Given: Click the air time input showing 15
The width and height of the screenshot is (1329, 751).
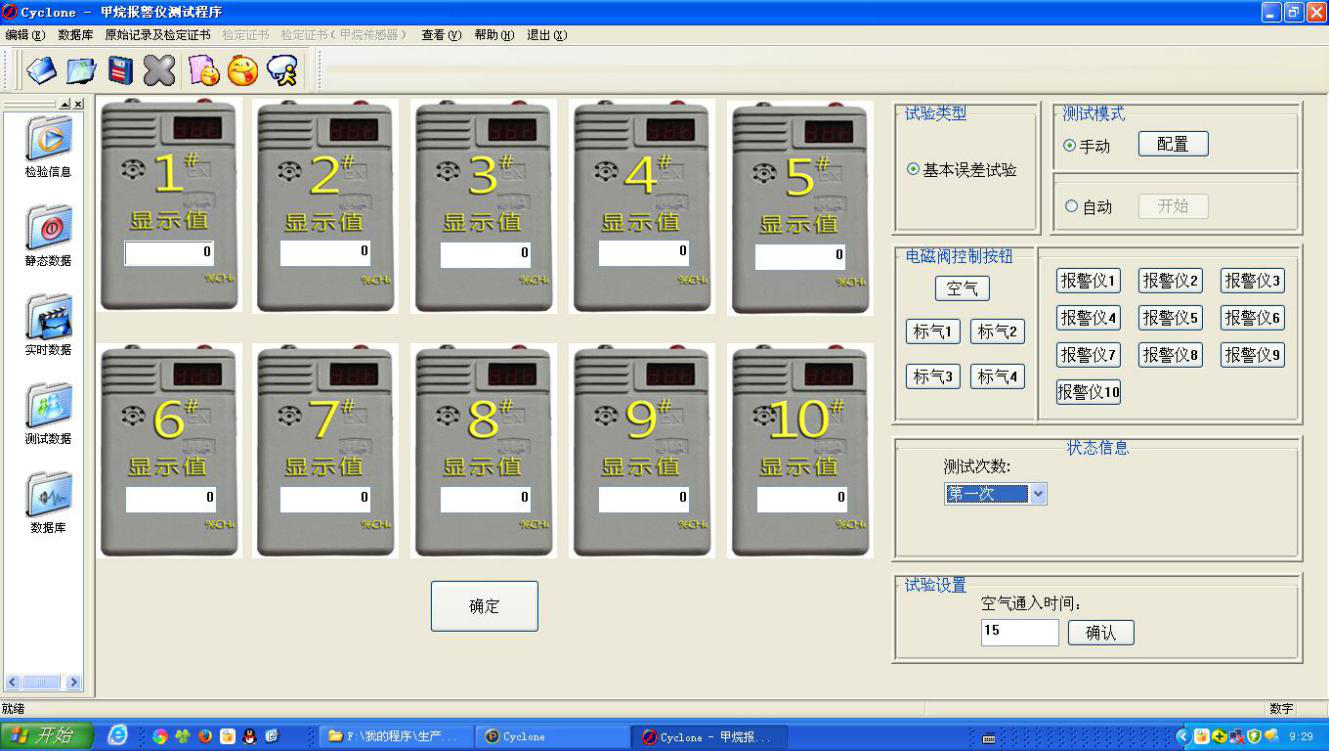Looking at the screenshot, I should pos(1019,632).
